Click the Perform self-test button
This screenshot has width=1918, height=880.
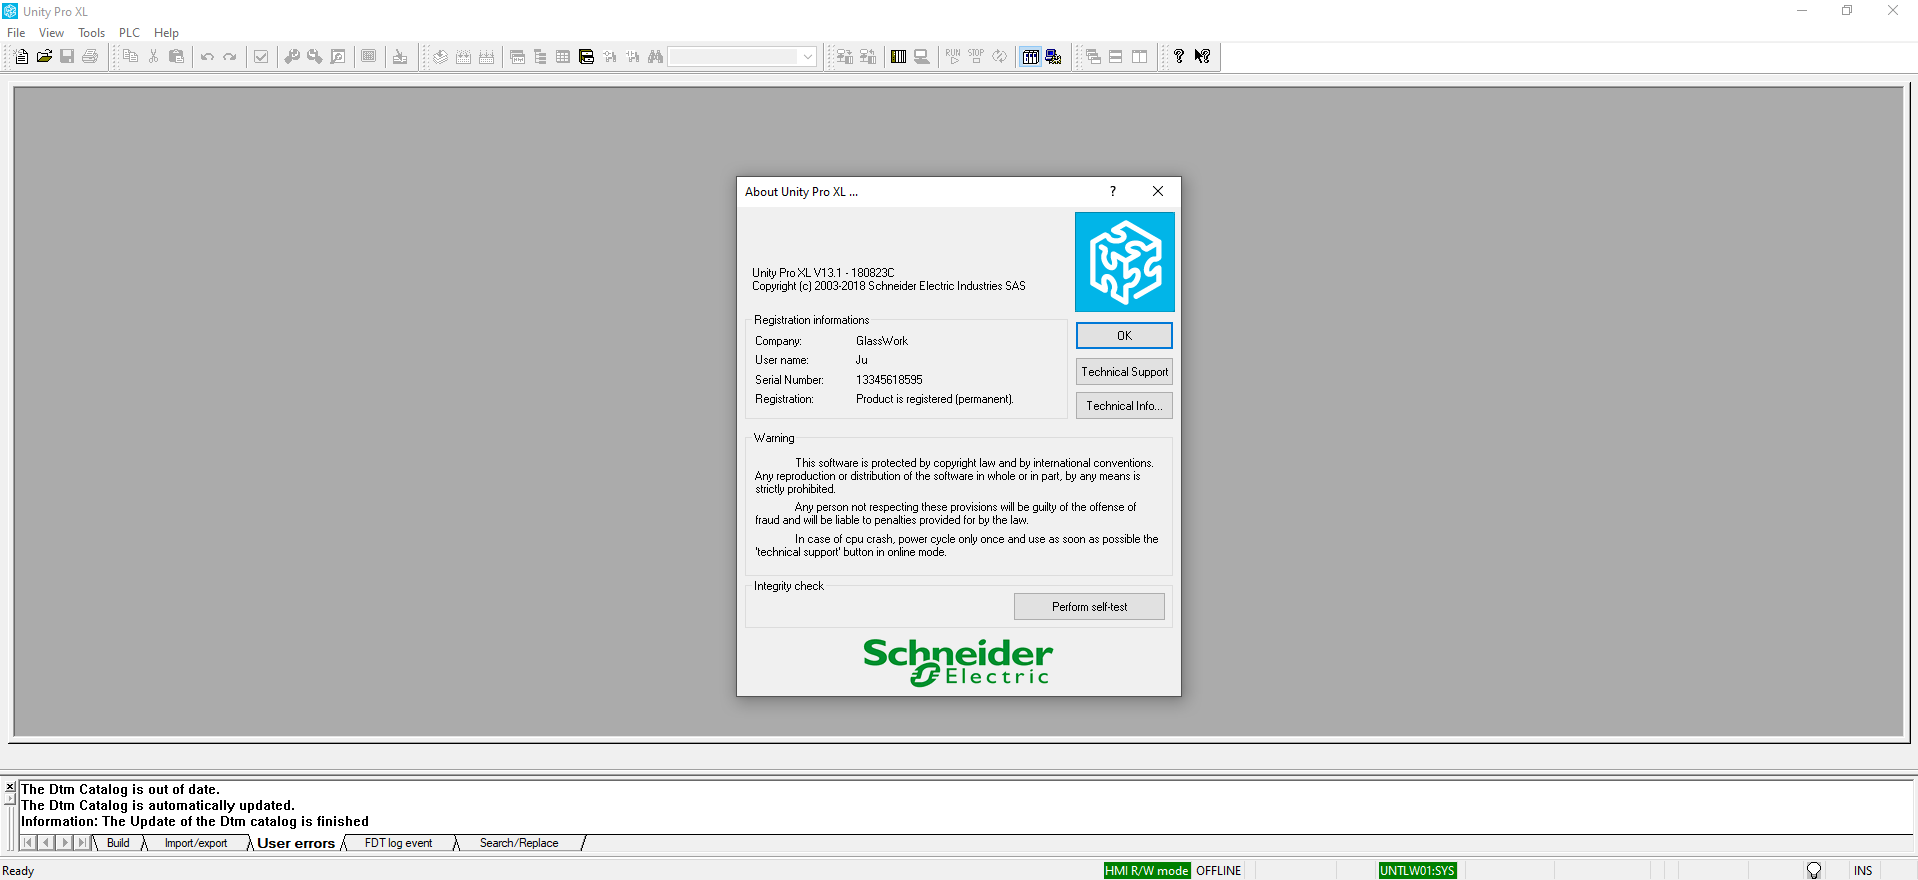point(1089,607)
